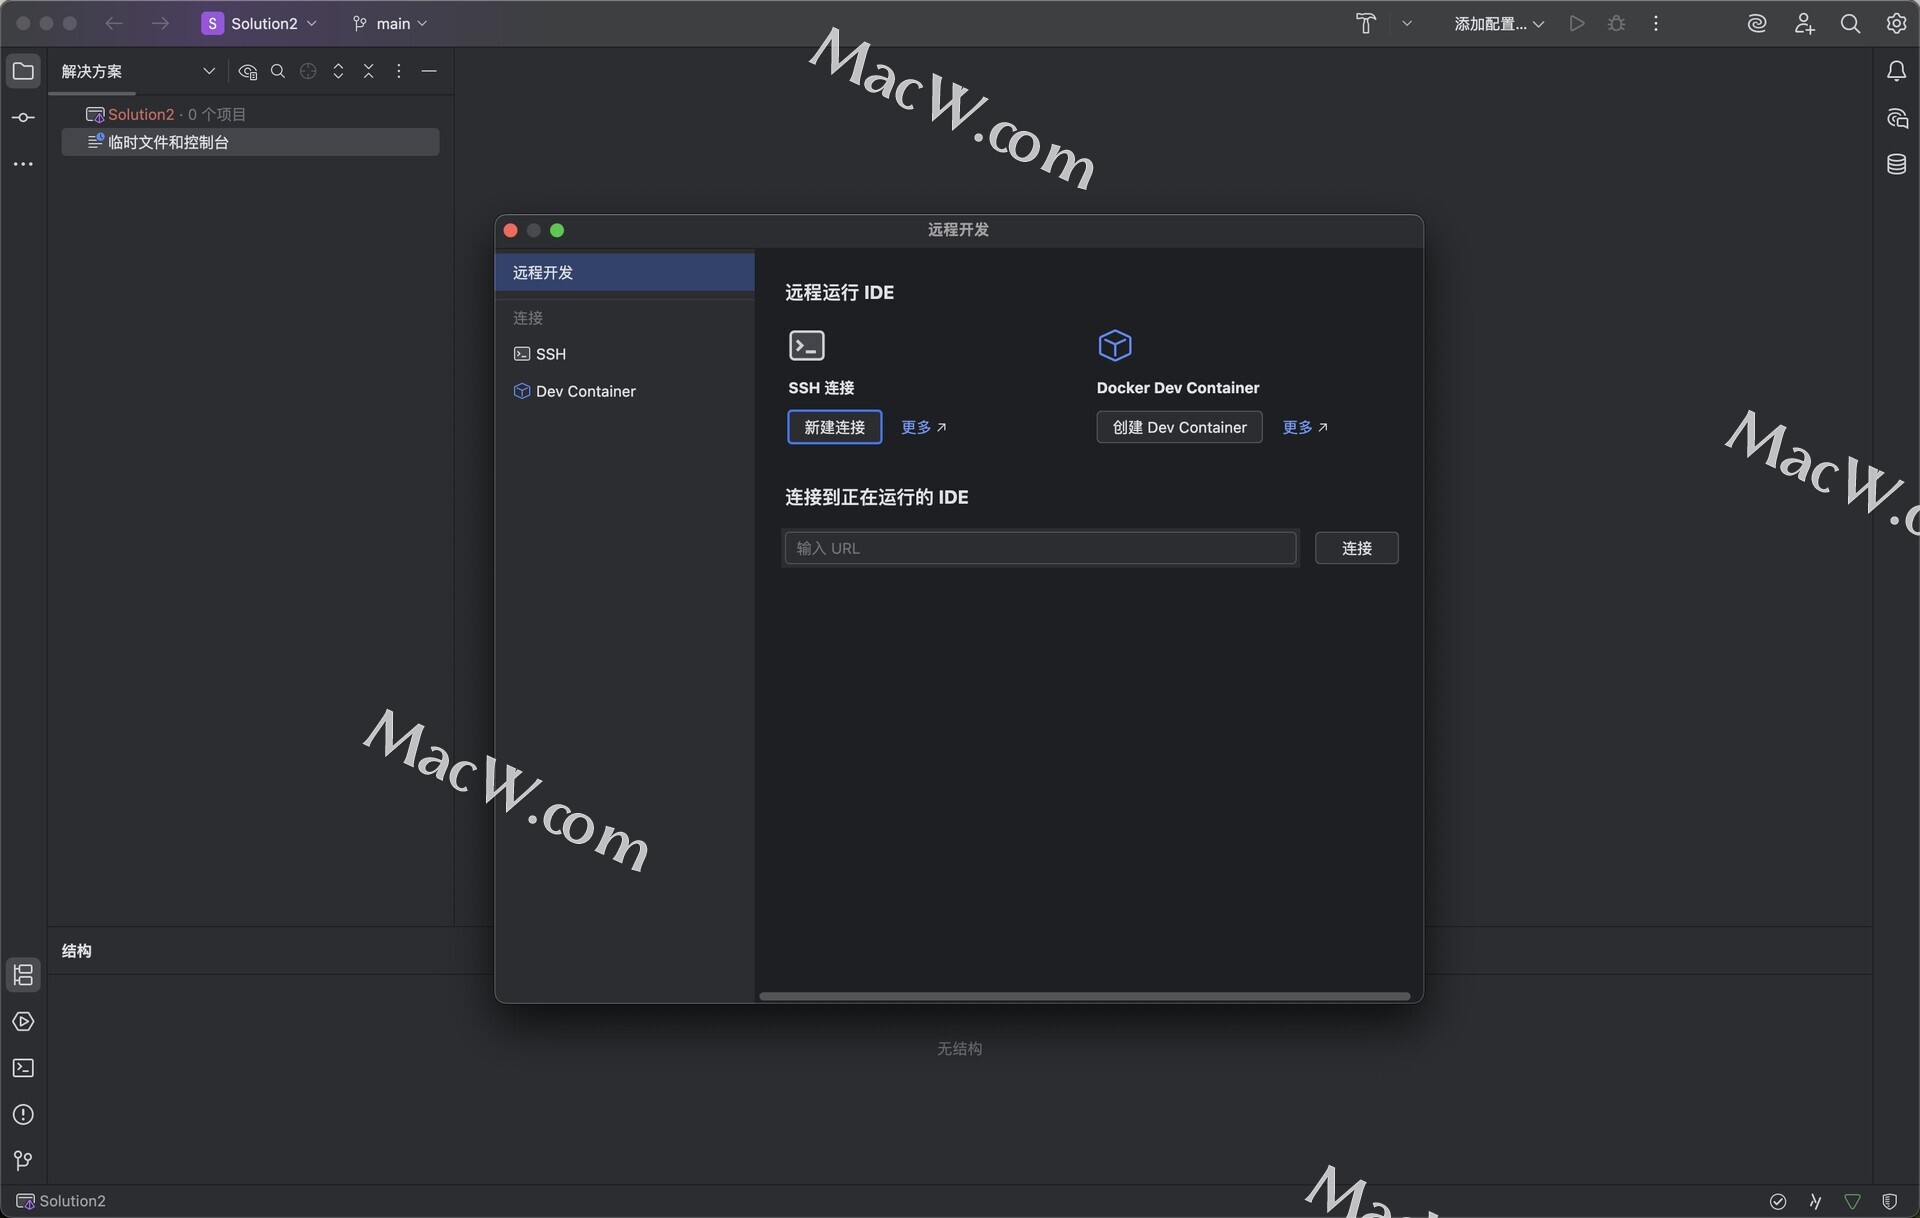Click the locate target crosshair icon in the solution panel
The height and width of the screenshot is (1218, 1920).
coord(308,71)
